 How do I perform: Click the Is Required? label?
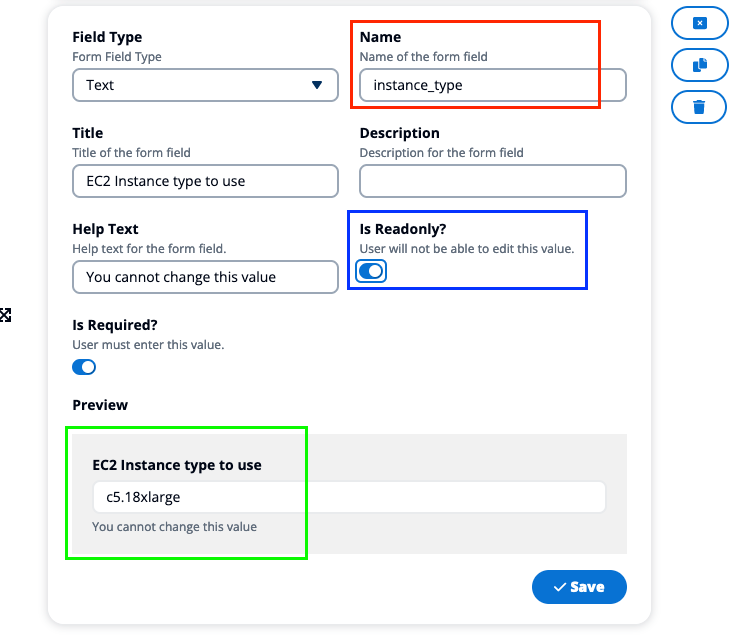[115, 325]
